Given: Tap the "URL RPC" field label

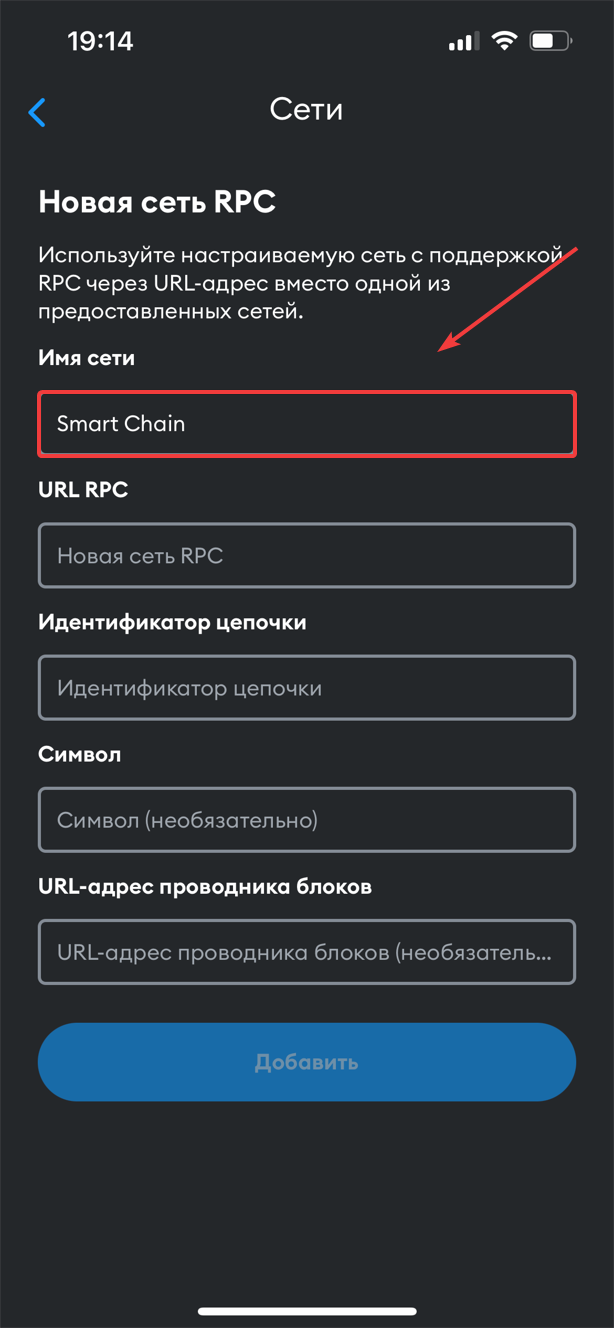Looking at the screenshot, I should tap(83, 490).
